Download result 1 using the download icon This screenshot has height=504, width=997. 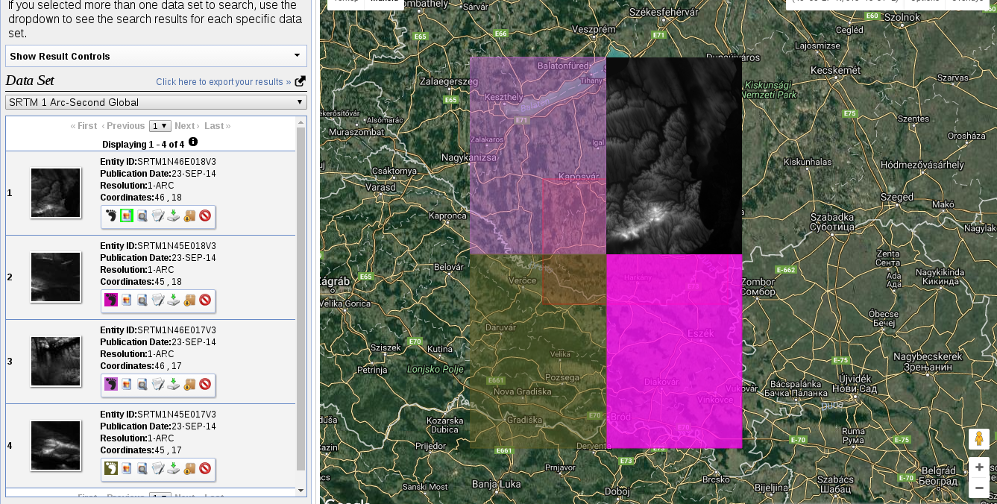[x=173, y=215]
